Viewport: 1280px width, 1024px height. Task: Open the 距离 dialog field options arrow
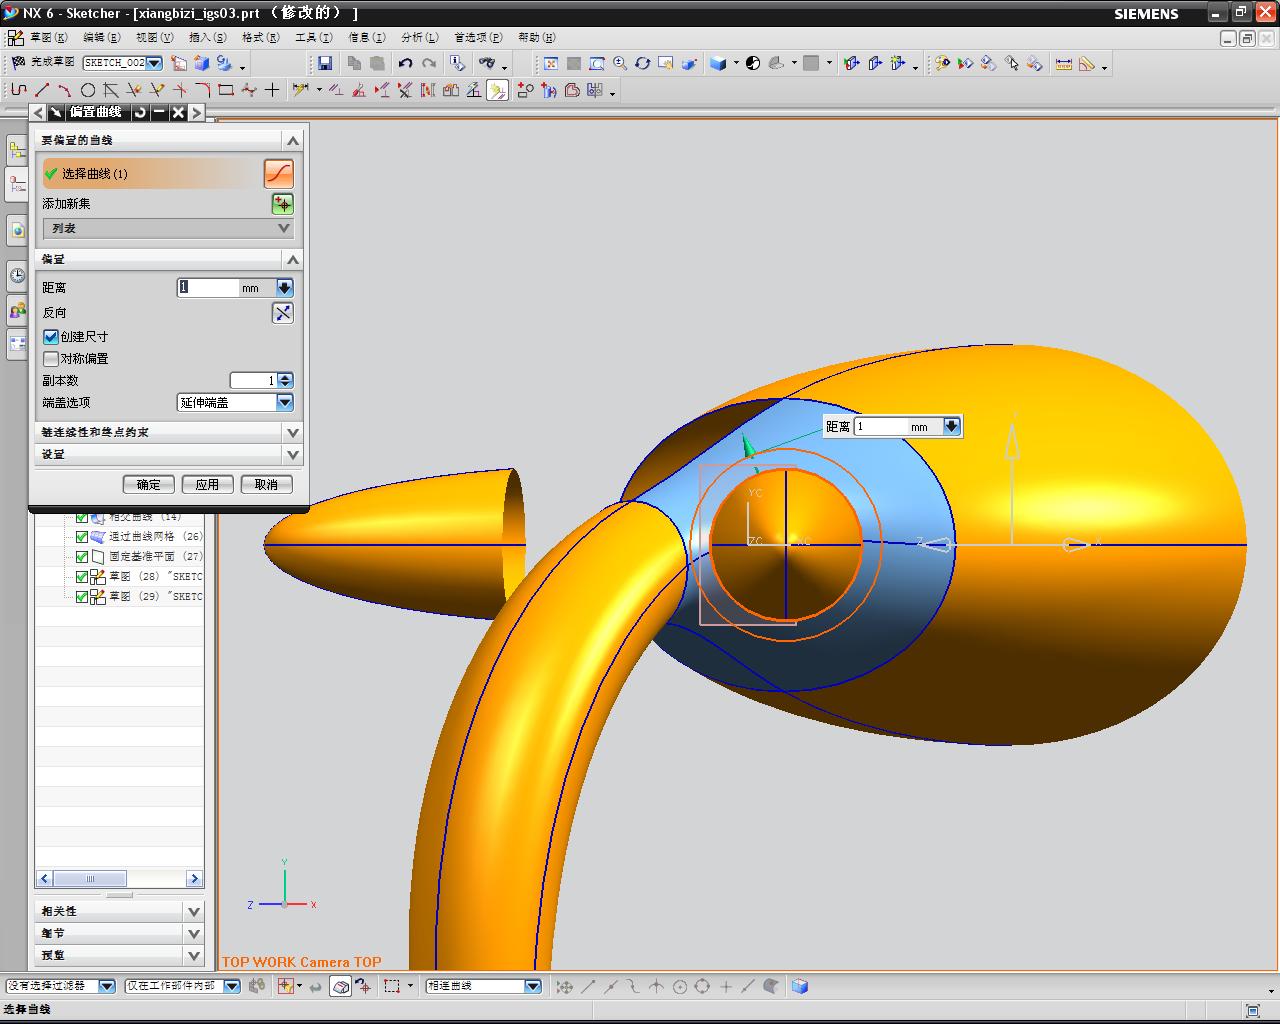pyautogui.click(x=285, y=288)
